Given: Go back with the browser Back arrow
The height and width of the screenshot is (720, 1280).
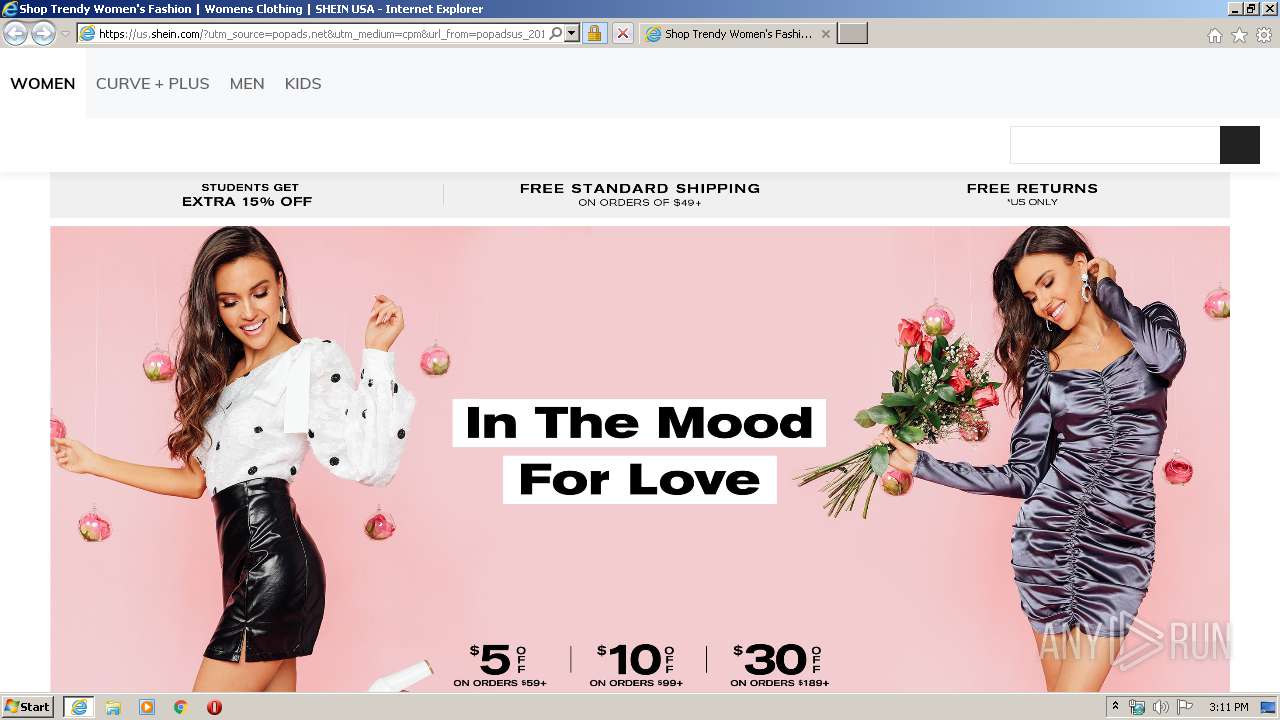Looking at the screenshot, I should click(15, 33).
